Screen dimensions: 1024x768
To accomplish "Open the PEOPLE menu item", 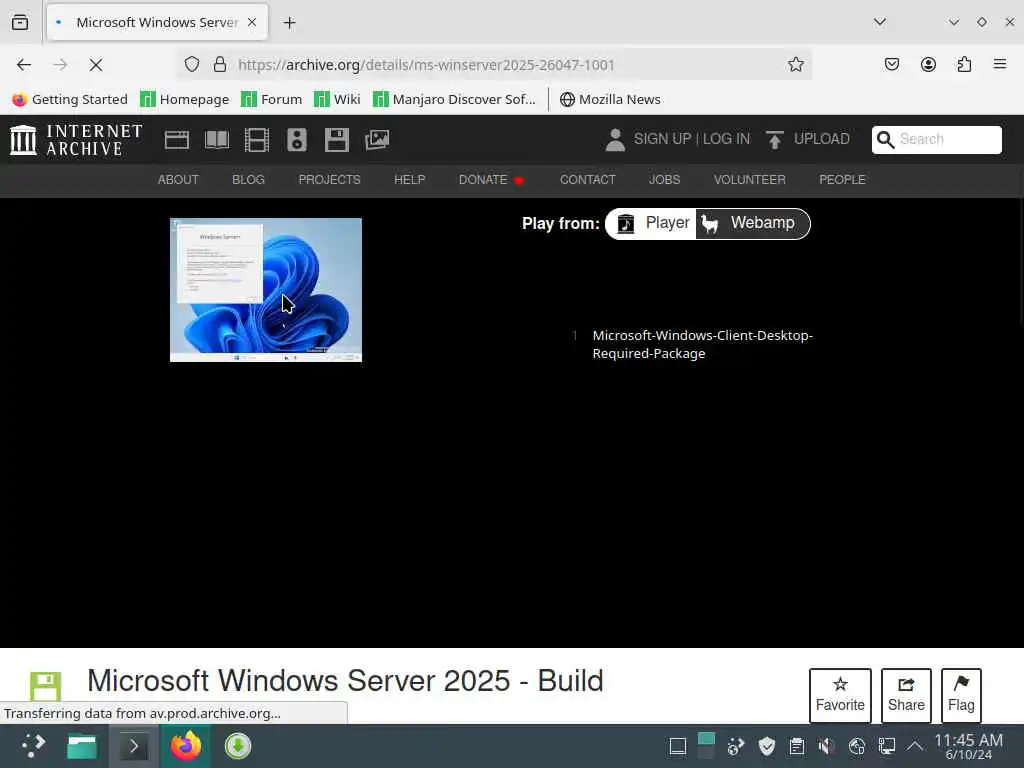I will click(842, 180).
